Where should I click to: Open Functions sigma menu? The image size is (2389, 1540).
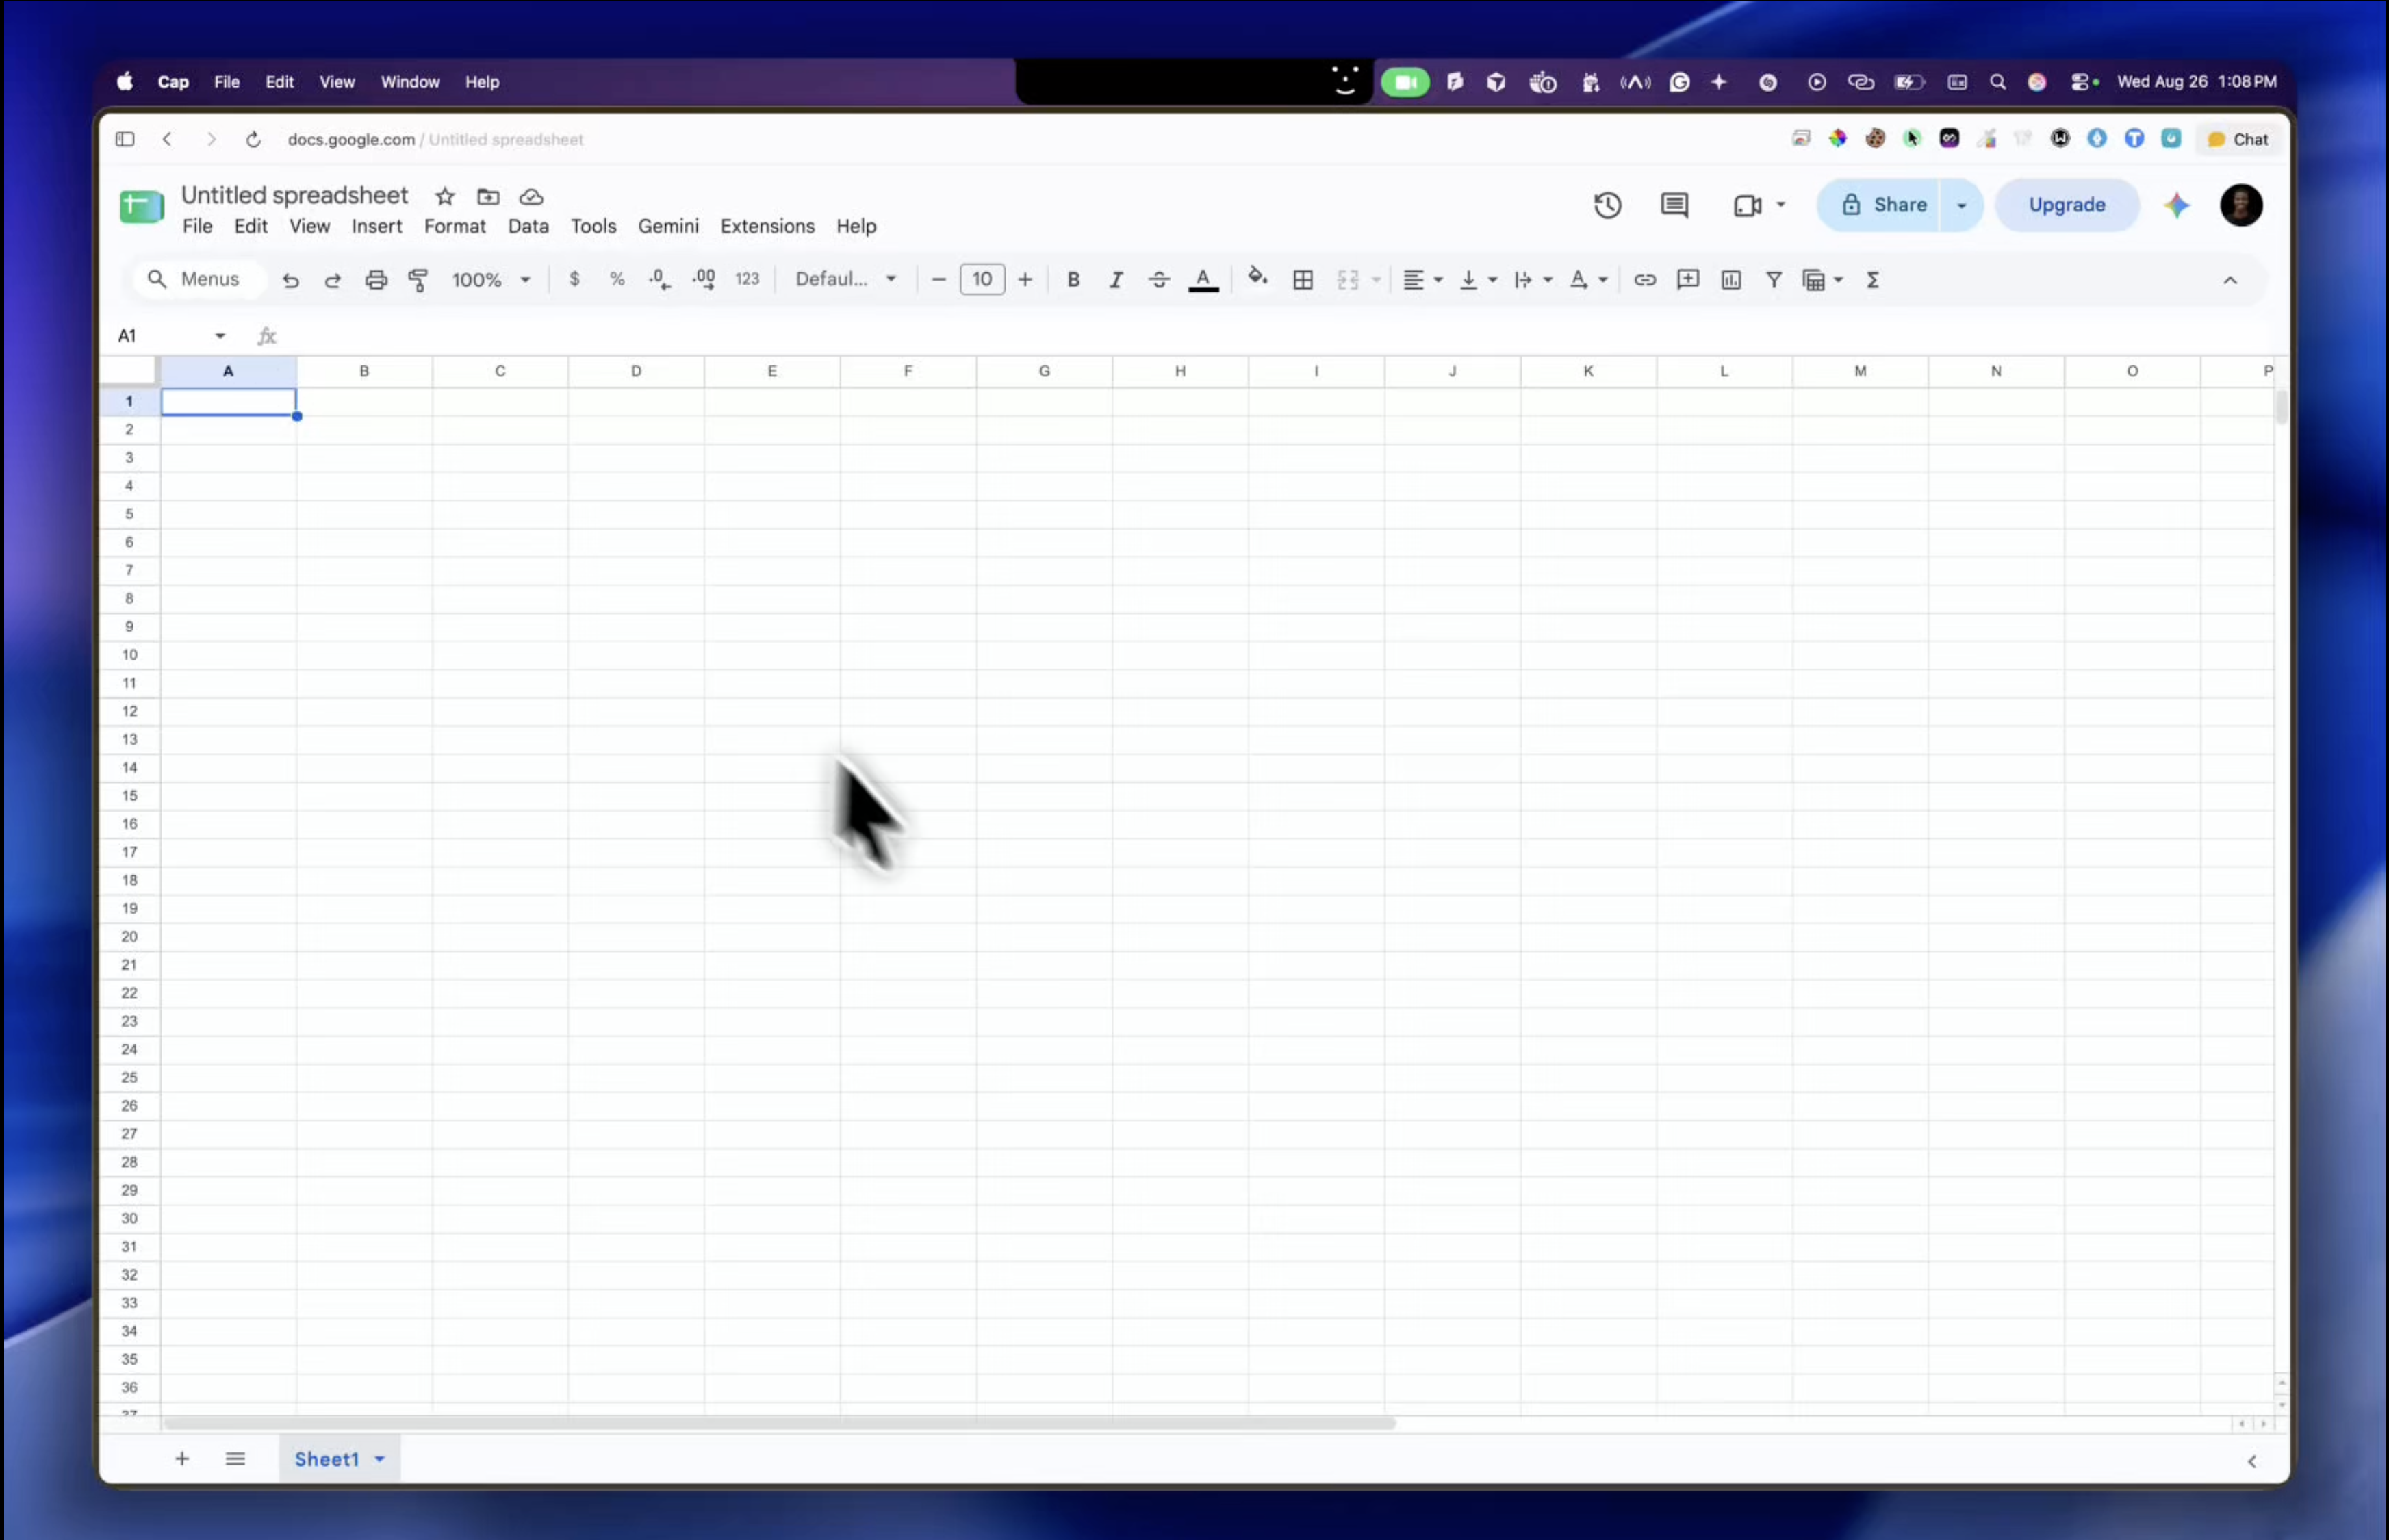coord(1873,280)
